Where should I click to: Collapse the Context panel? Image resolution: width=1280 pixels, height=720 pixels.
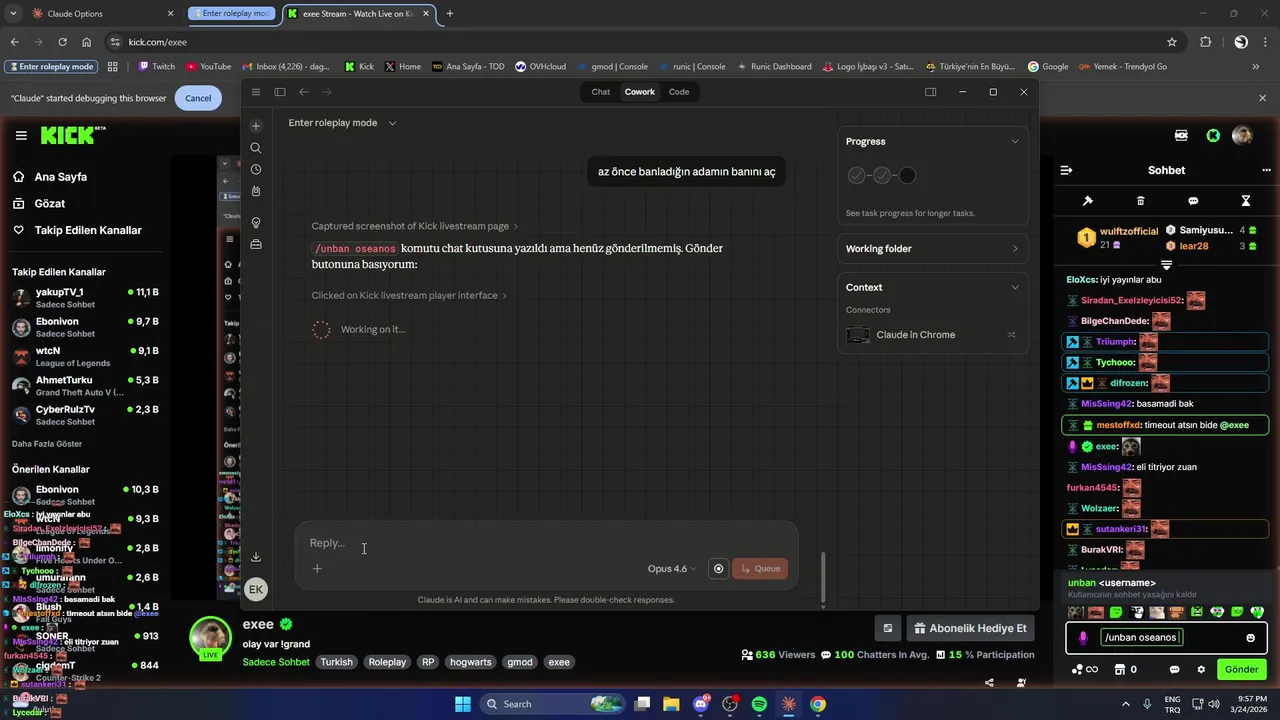[x=1015, y=287]
